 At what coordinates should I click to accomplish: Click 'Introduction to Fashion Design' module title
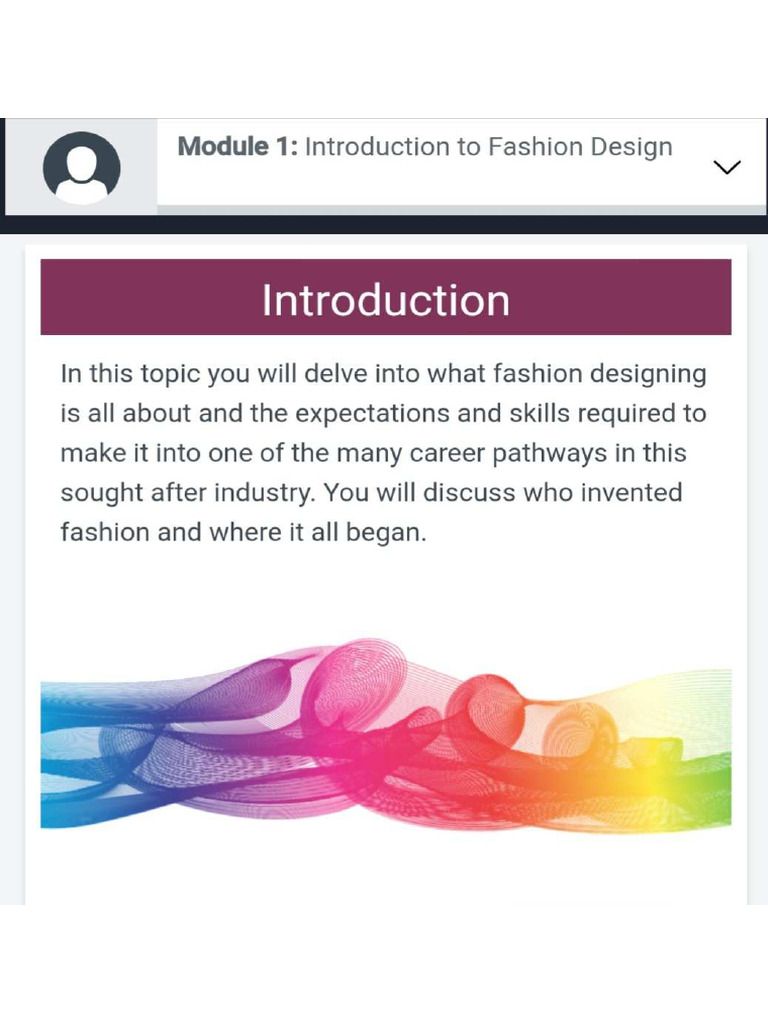(x=488, y=147)
